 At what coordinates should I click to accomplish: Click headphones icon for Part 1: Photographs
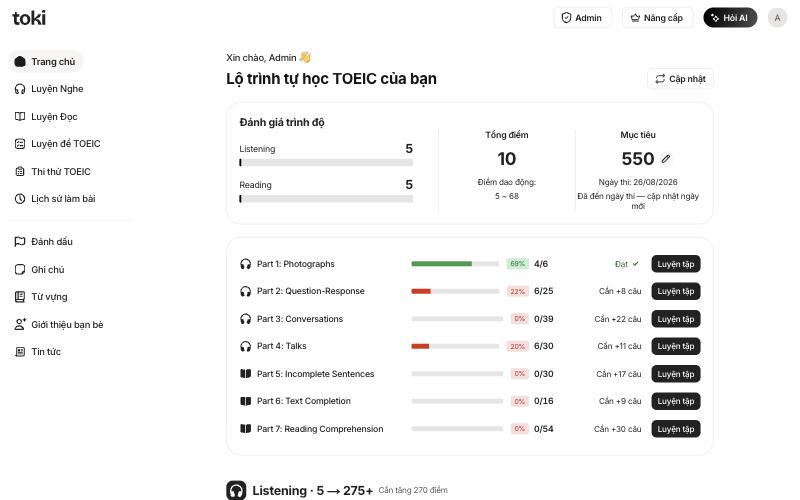[245, 264]
